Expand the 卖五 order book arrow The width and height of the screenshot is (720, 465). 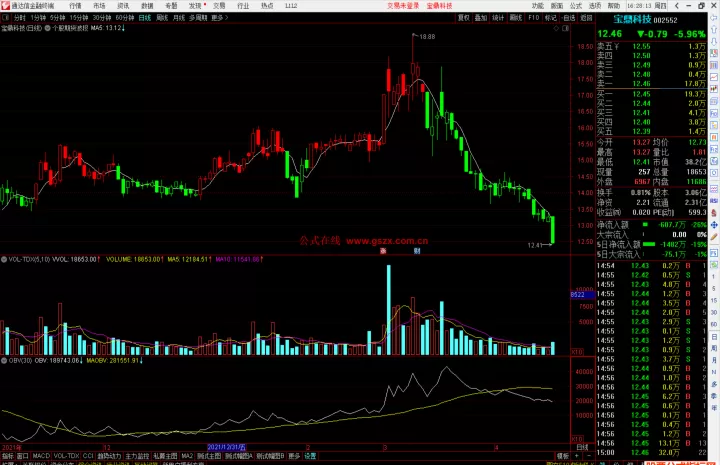pyautogui.click(x=617, y=46)
